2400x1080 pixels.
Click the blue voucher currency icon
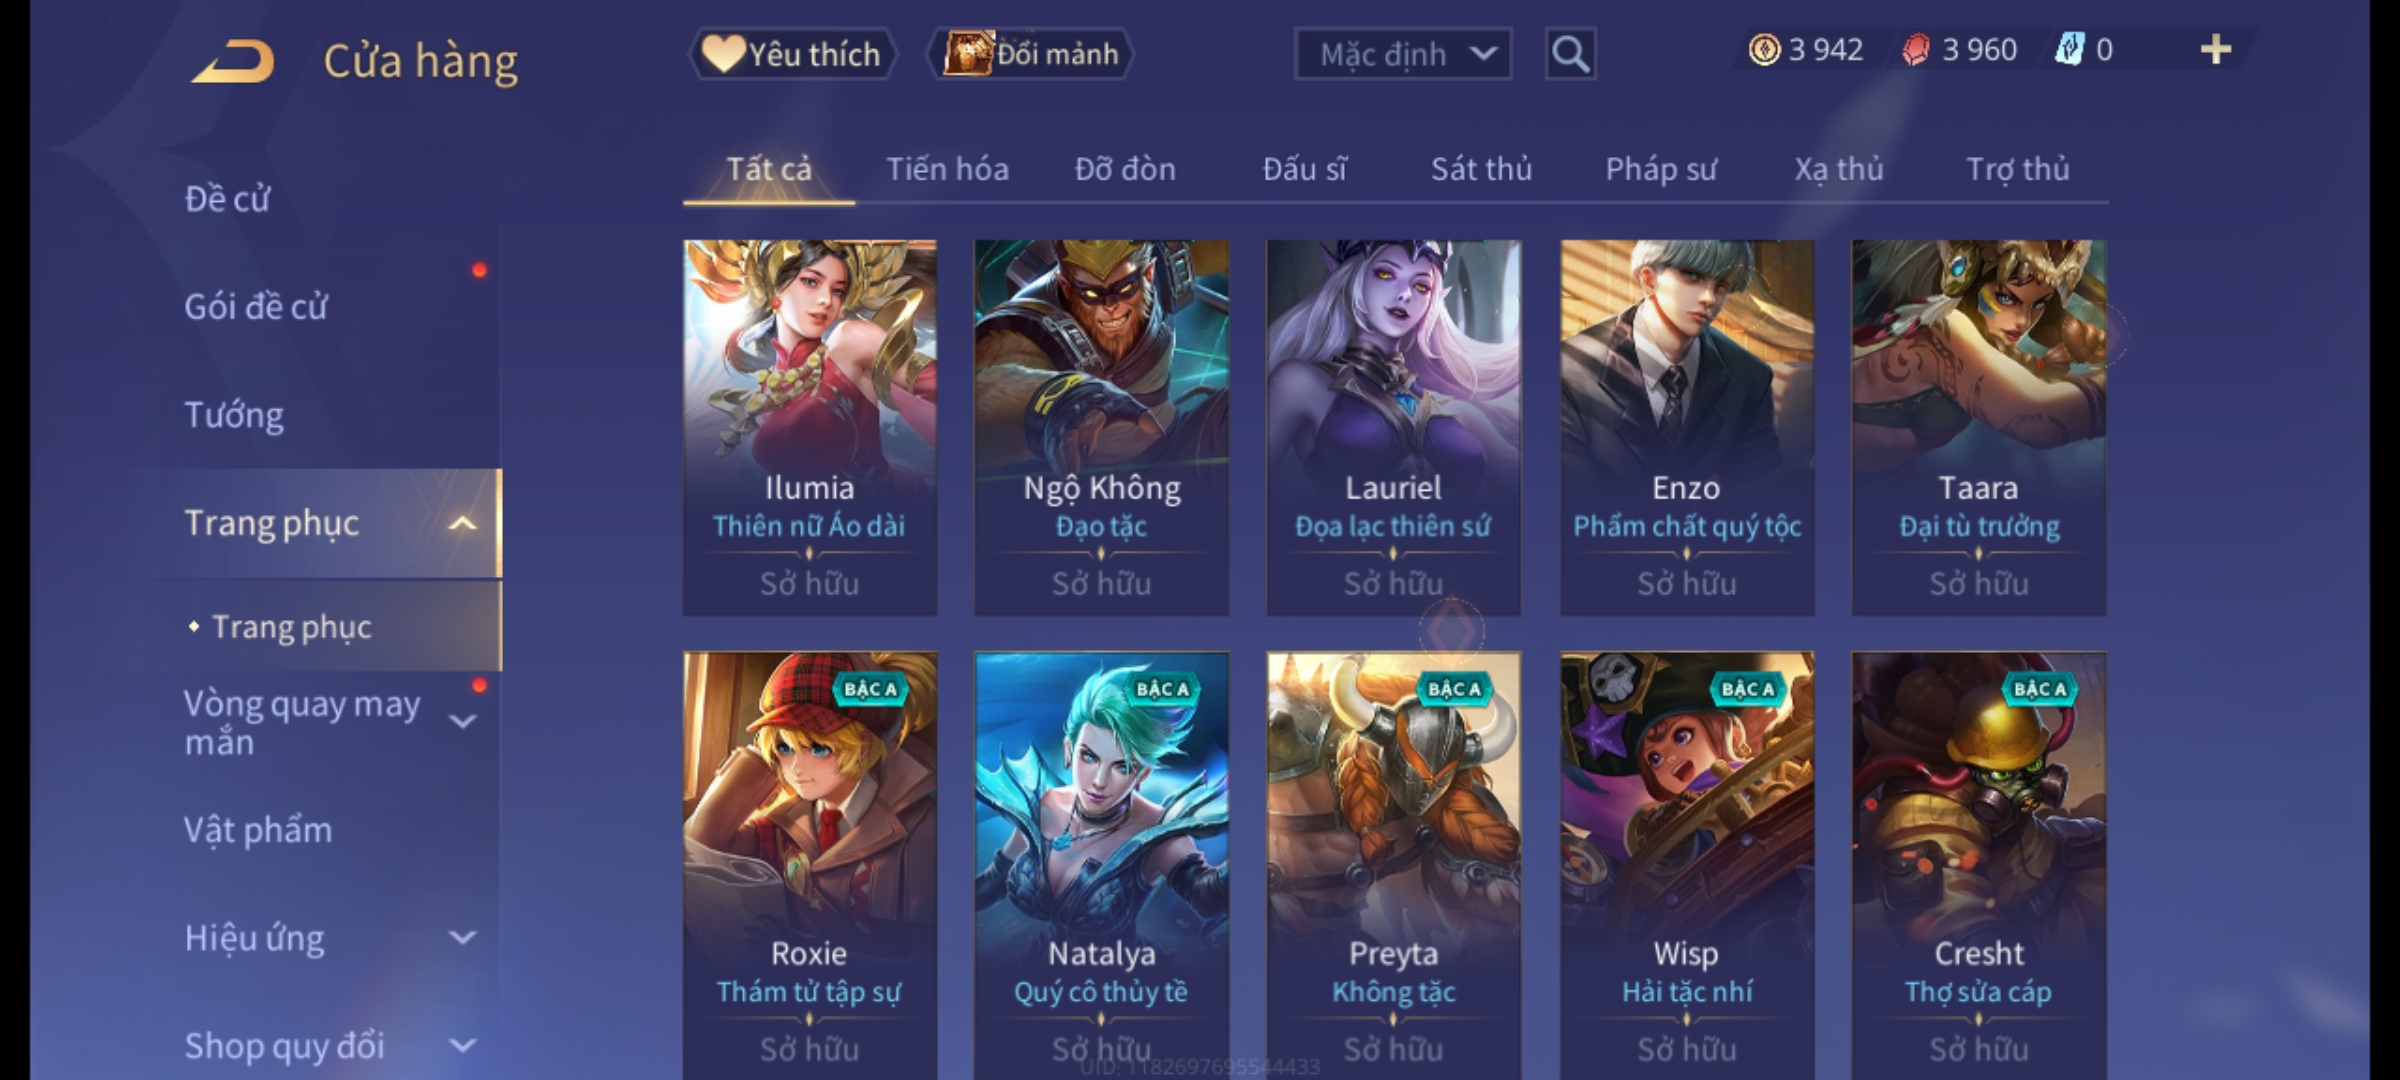pyautogui.click(x=2069, y=50)
